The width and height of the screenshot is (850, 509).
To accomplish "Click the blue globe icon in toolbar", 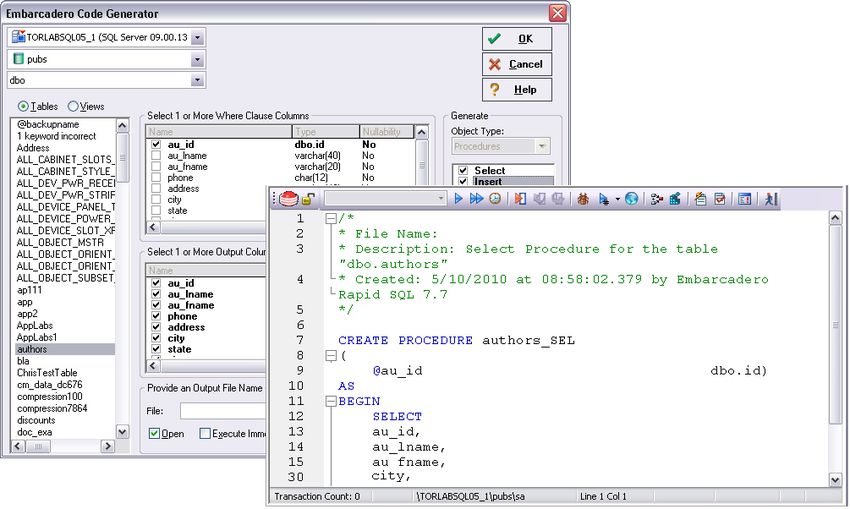I will pos(631,199).
